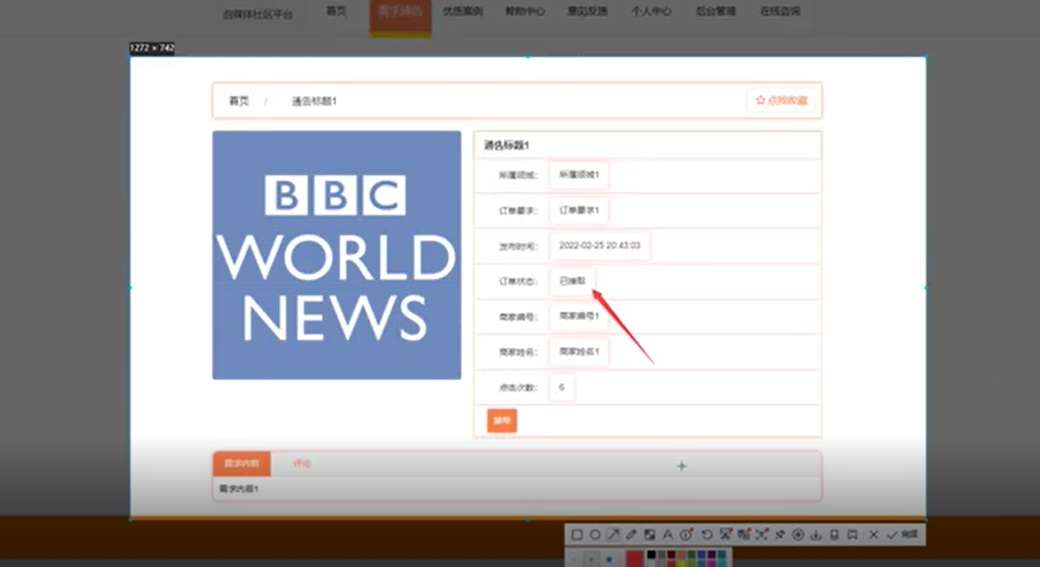Click the 已接取 order status value

572,281
